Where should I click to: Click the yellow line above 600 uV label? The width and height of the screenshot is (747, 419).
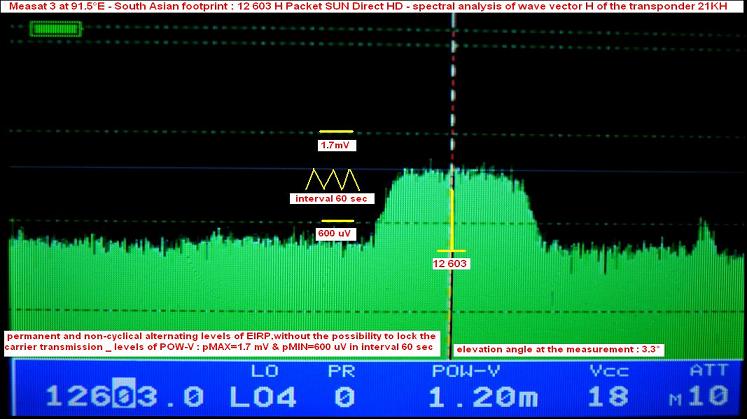[x=336, y=220]
